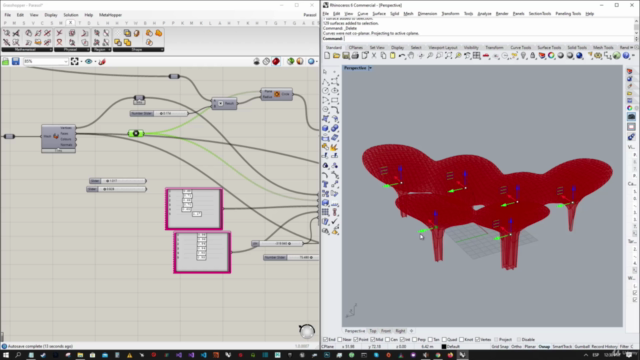
Task: Select the Pan hand tool in Rhino
Action: pyautogui.click(x=411, y=56)
